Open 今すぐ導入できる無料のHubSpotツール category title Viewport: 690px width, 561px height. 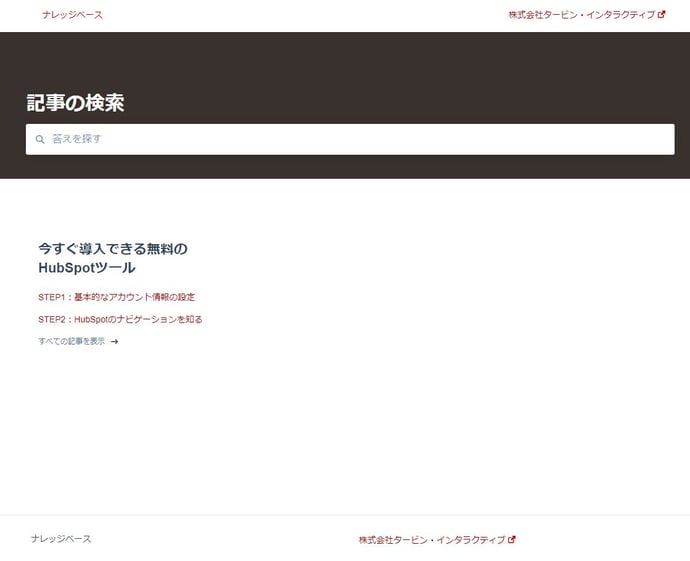pyautogui.click(x=112, y=248)
